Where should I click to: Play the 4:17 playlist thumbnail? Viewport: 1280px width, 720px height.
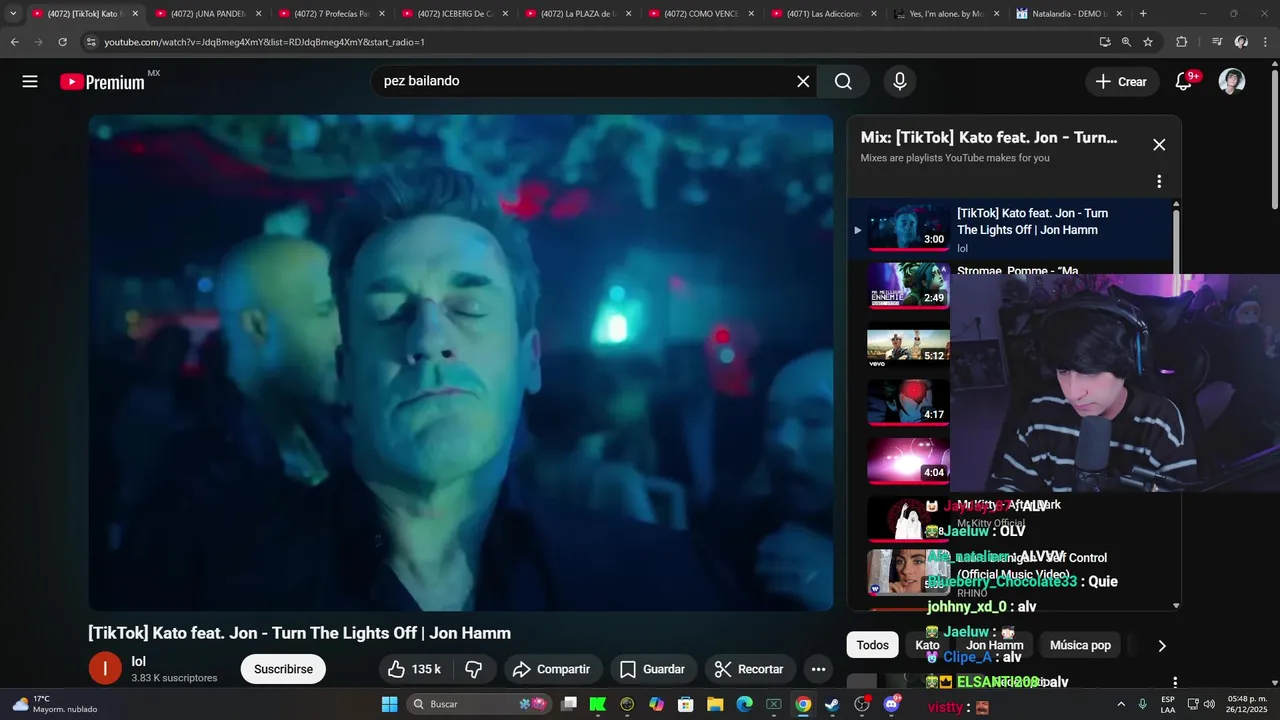(x=908, y=402)
